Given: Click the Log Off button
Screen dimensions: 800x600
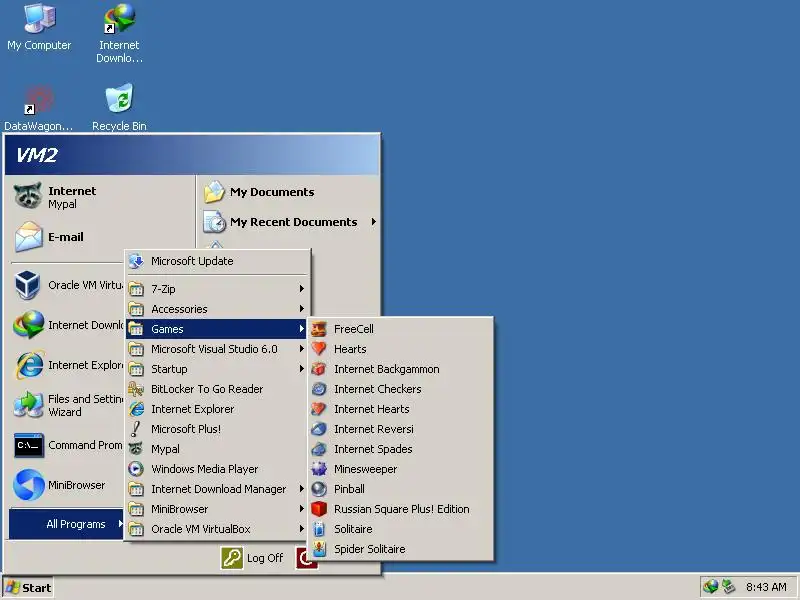Looking at the screenshot, I should point(252,558).
